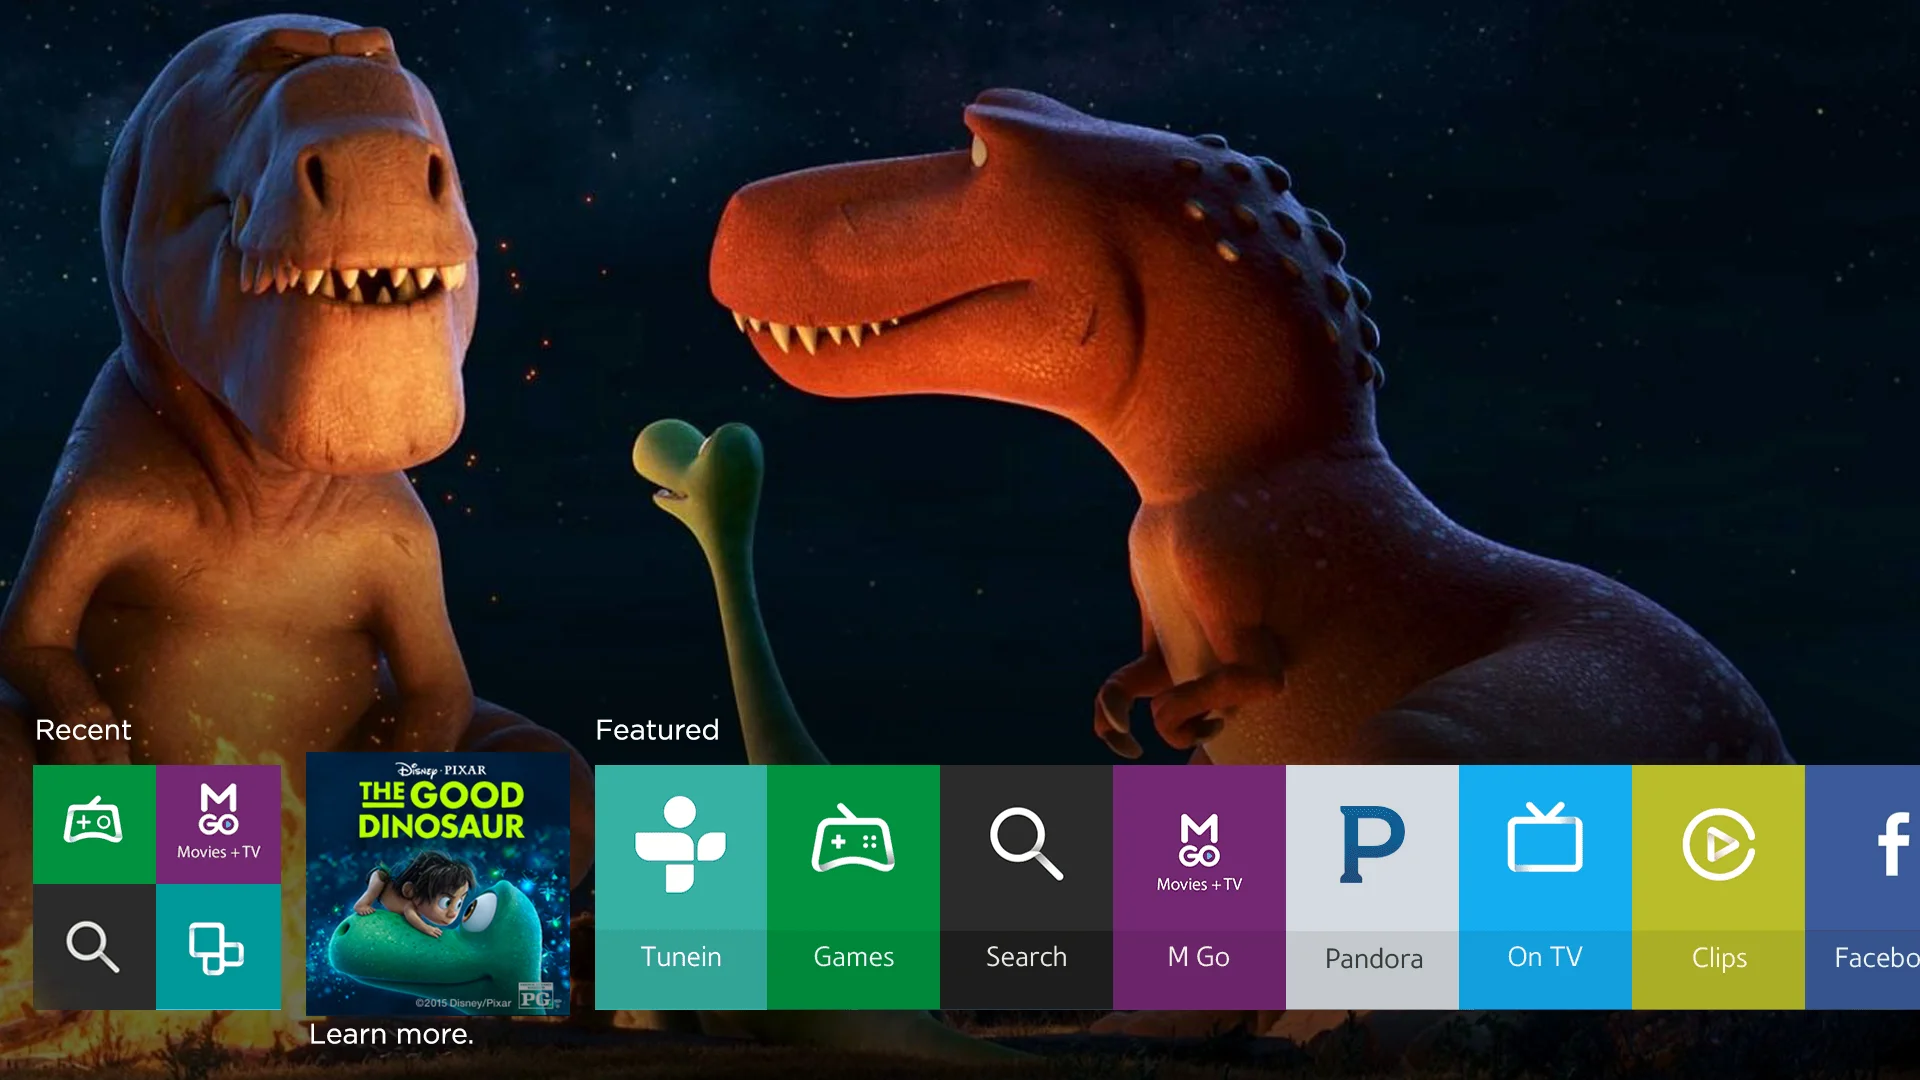Image resolution: width=1920 pixels, height=1080 pixels.
Task: Select the recent Search magnifier icon
Action: (94, 947)
